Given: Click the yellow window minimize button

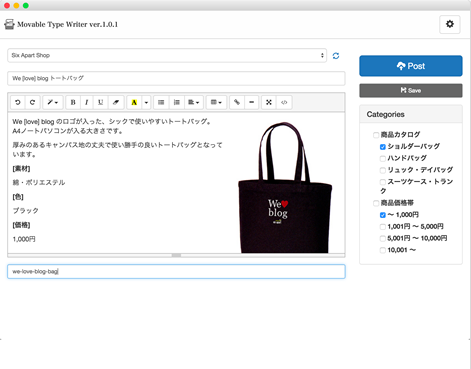Looking at the screenshot, I should [x=16, y=5].
